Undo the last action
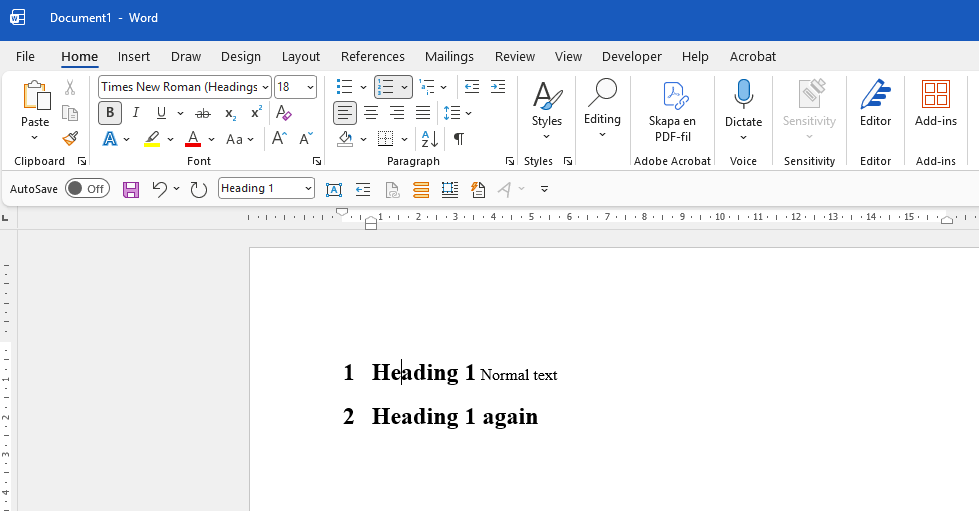Image resolution: width=979 pixels, height=511 pixels. [x=160, y=189]
